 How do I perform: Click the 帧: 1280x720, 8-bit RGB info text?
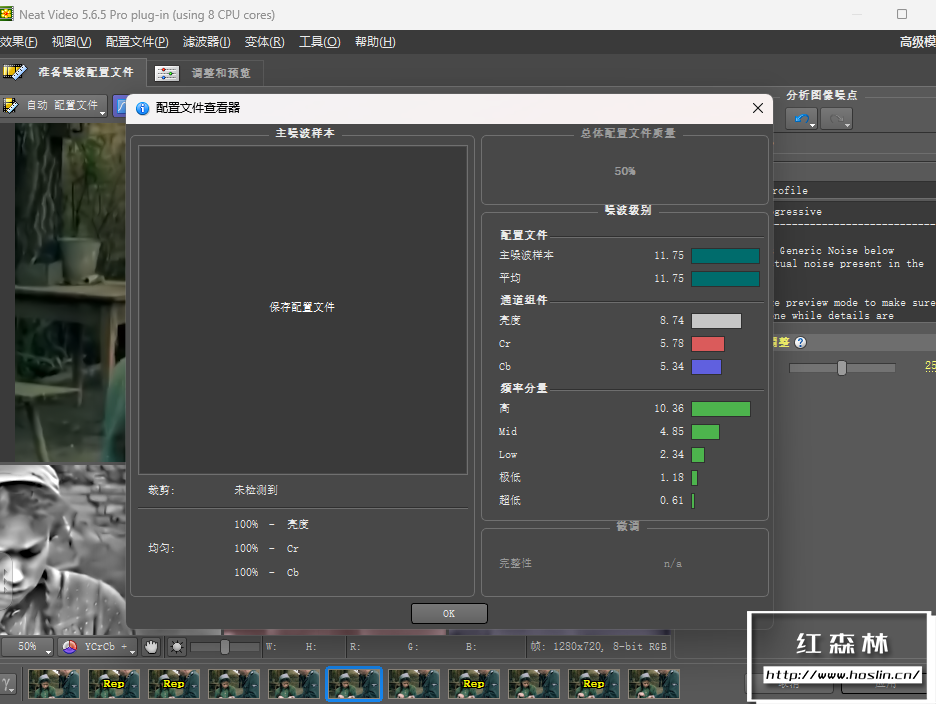(x=598, y=647)
